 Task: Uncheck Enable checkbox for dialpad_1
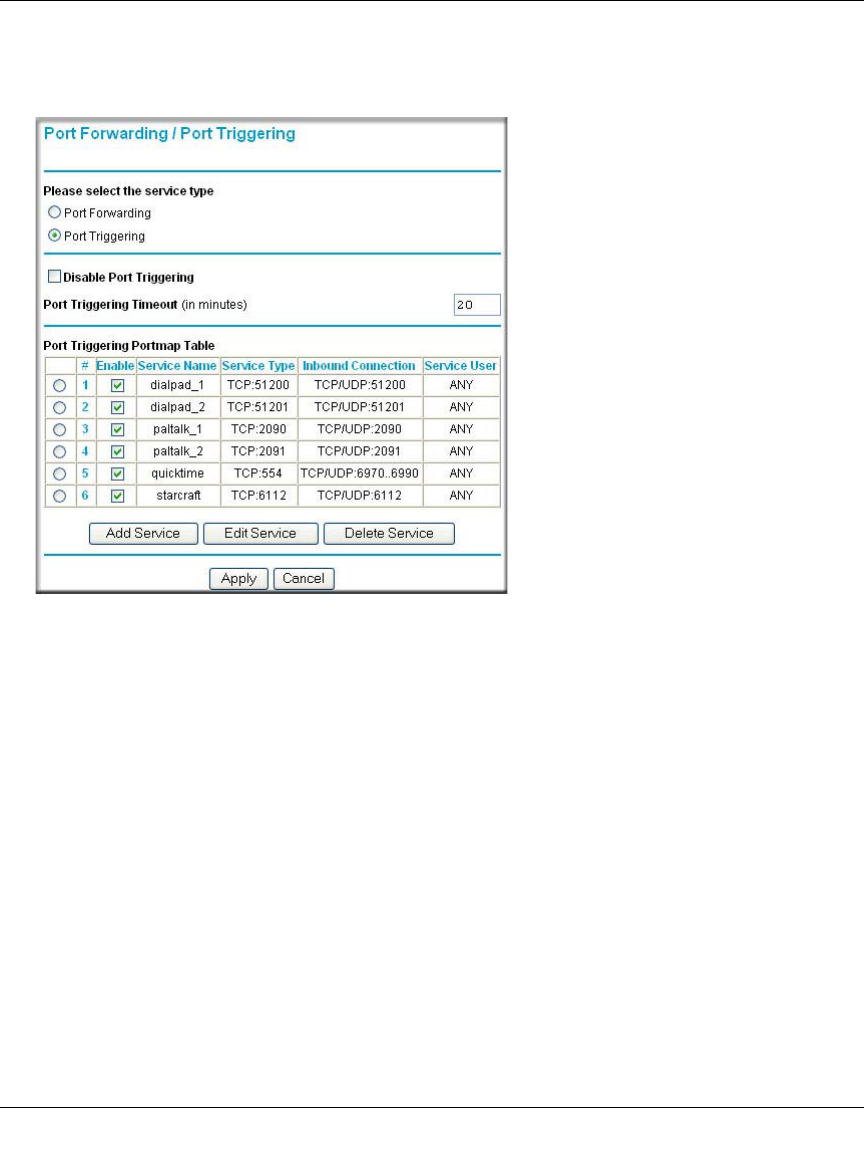click(x=117, y=386)
